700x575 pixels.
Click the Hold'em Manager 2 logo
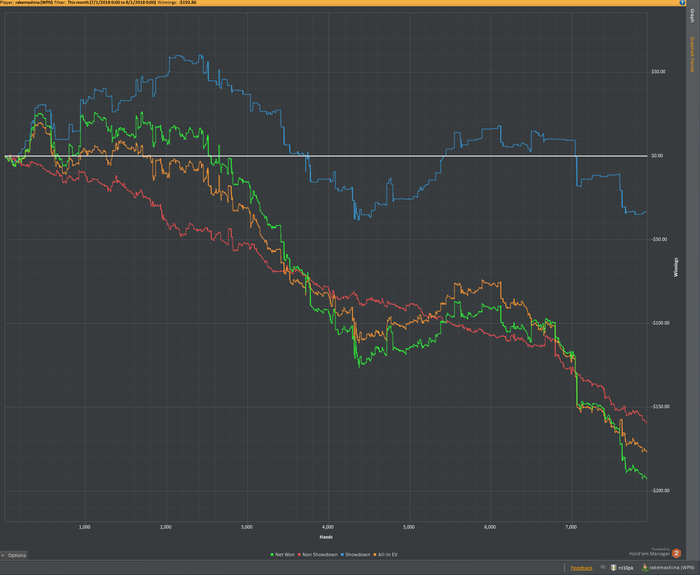[676, 554]
